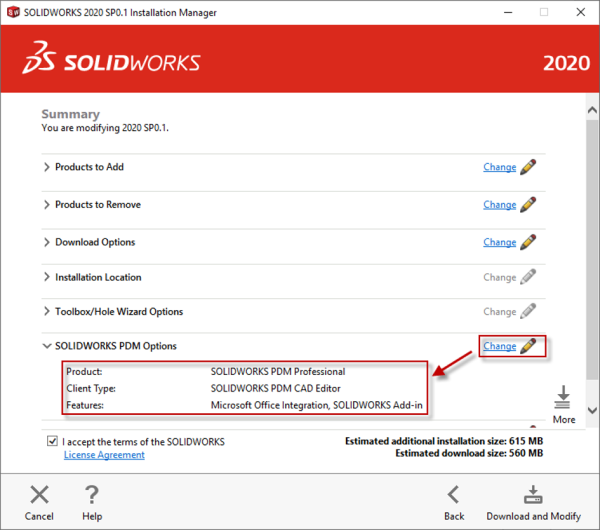Viewport: 600px width, 530px height.
Task: Open the License Agreement link
Action: pyautogui.click(x=104, y=455)
